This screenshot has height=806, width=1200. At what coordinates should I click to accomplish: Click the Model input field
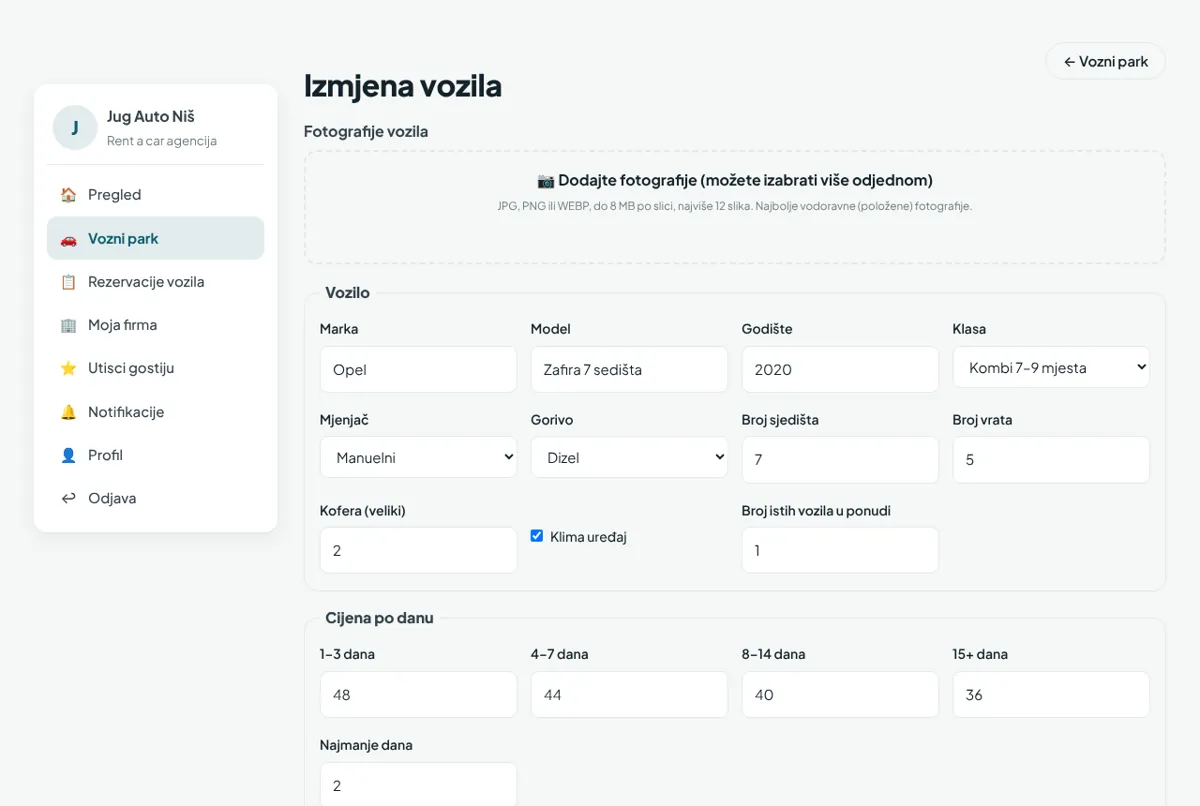point(629,369)
